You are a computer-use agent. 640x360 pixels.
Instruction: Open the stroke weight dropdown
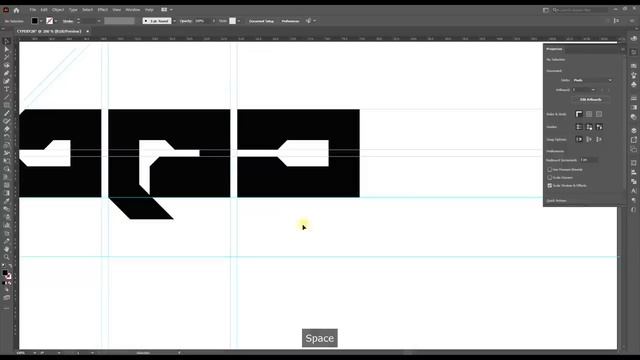pyautogui.click(x=99, y=21)
